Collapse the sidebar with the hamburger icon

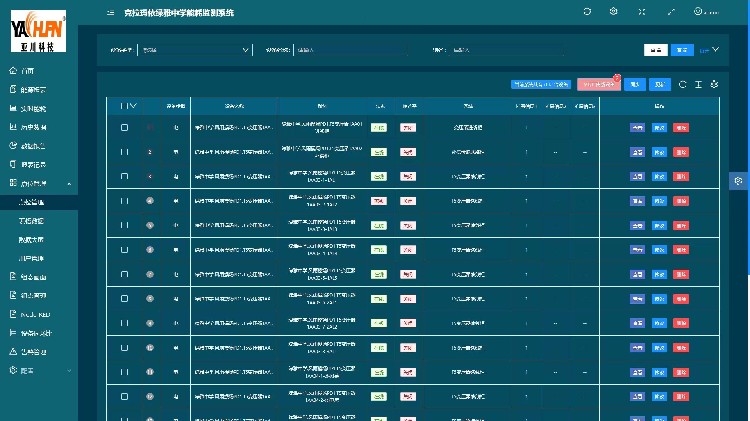[110, 12]
